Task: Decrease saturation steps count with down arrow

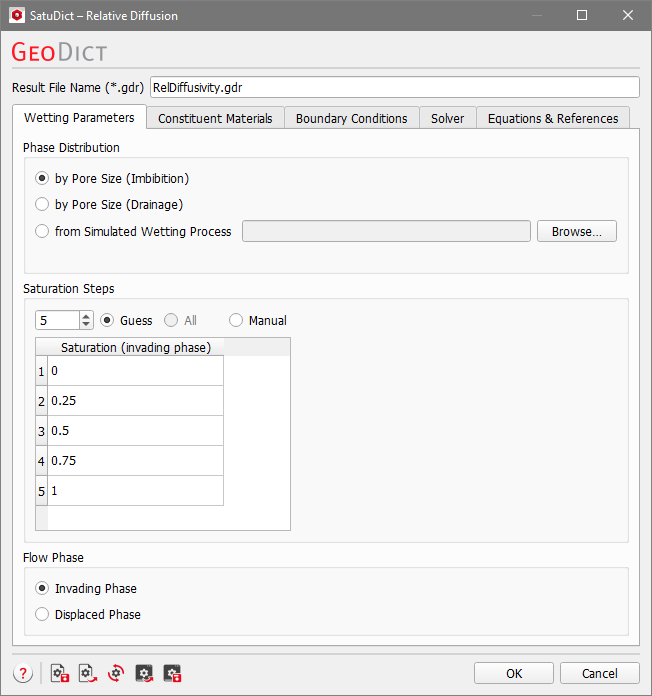Action: coord(86,324)
